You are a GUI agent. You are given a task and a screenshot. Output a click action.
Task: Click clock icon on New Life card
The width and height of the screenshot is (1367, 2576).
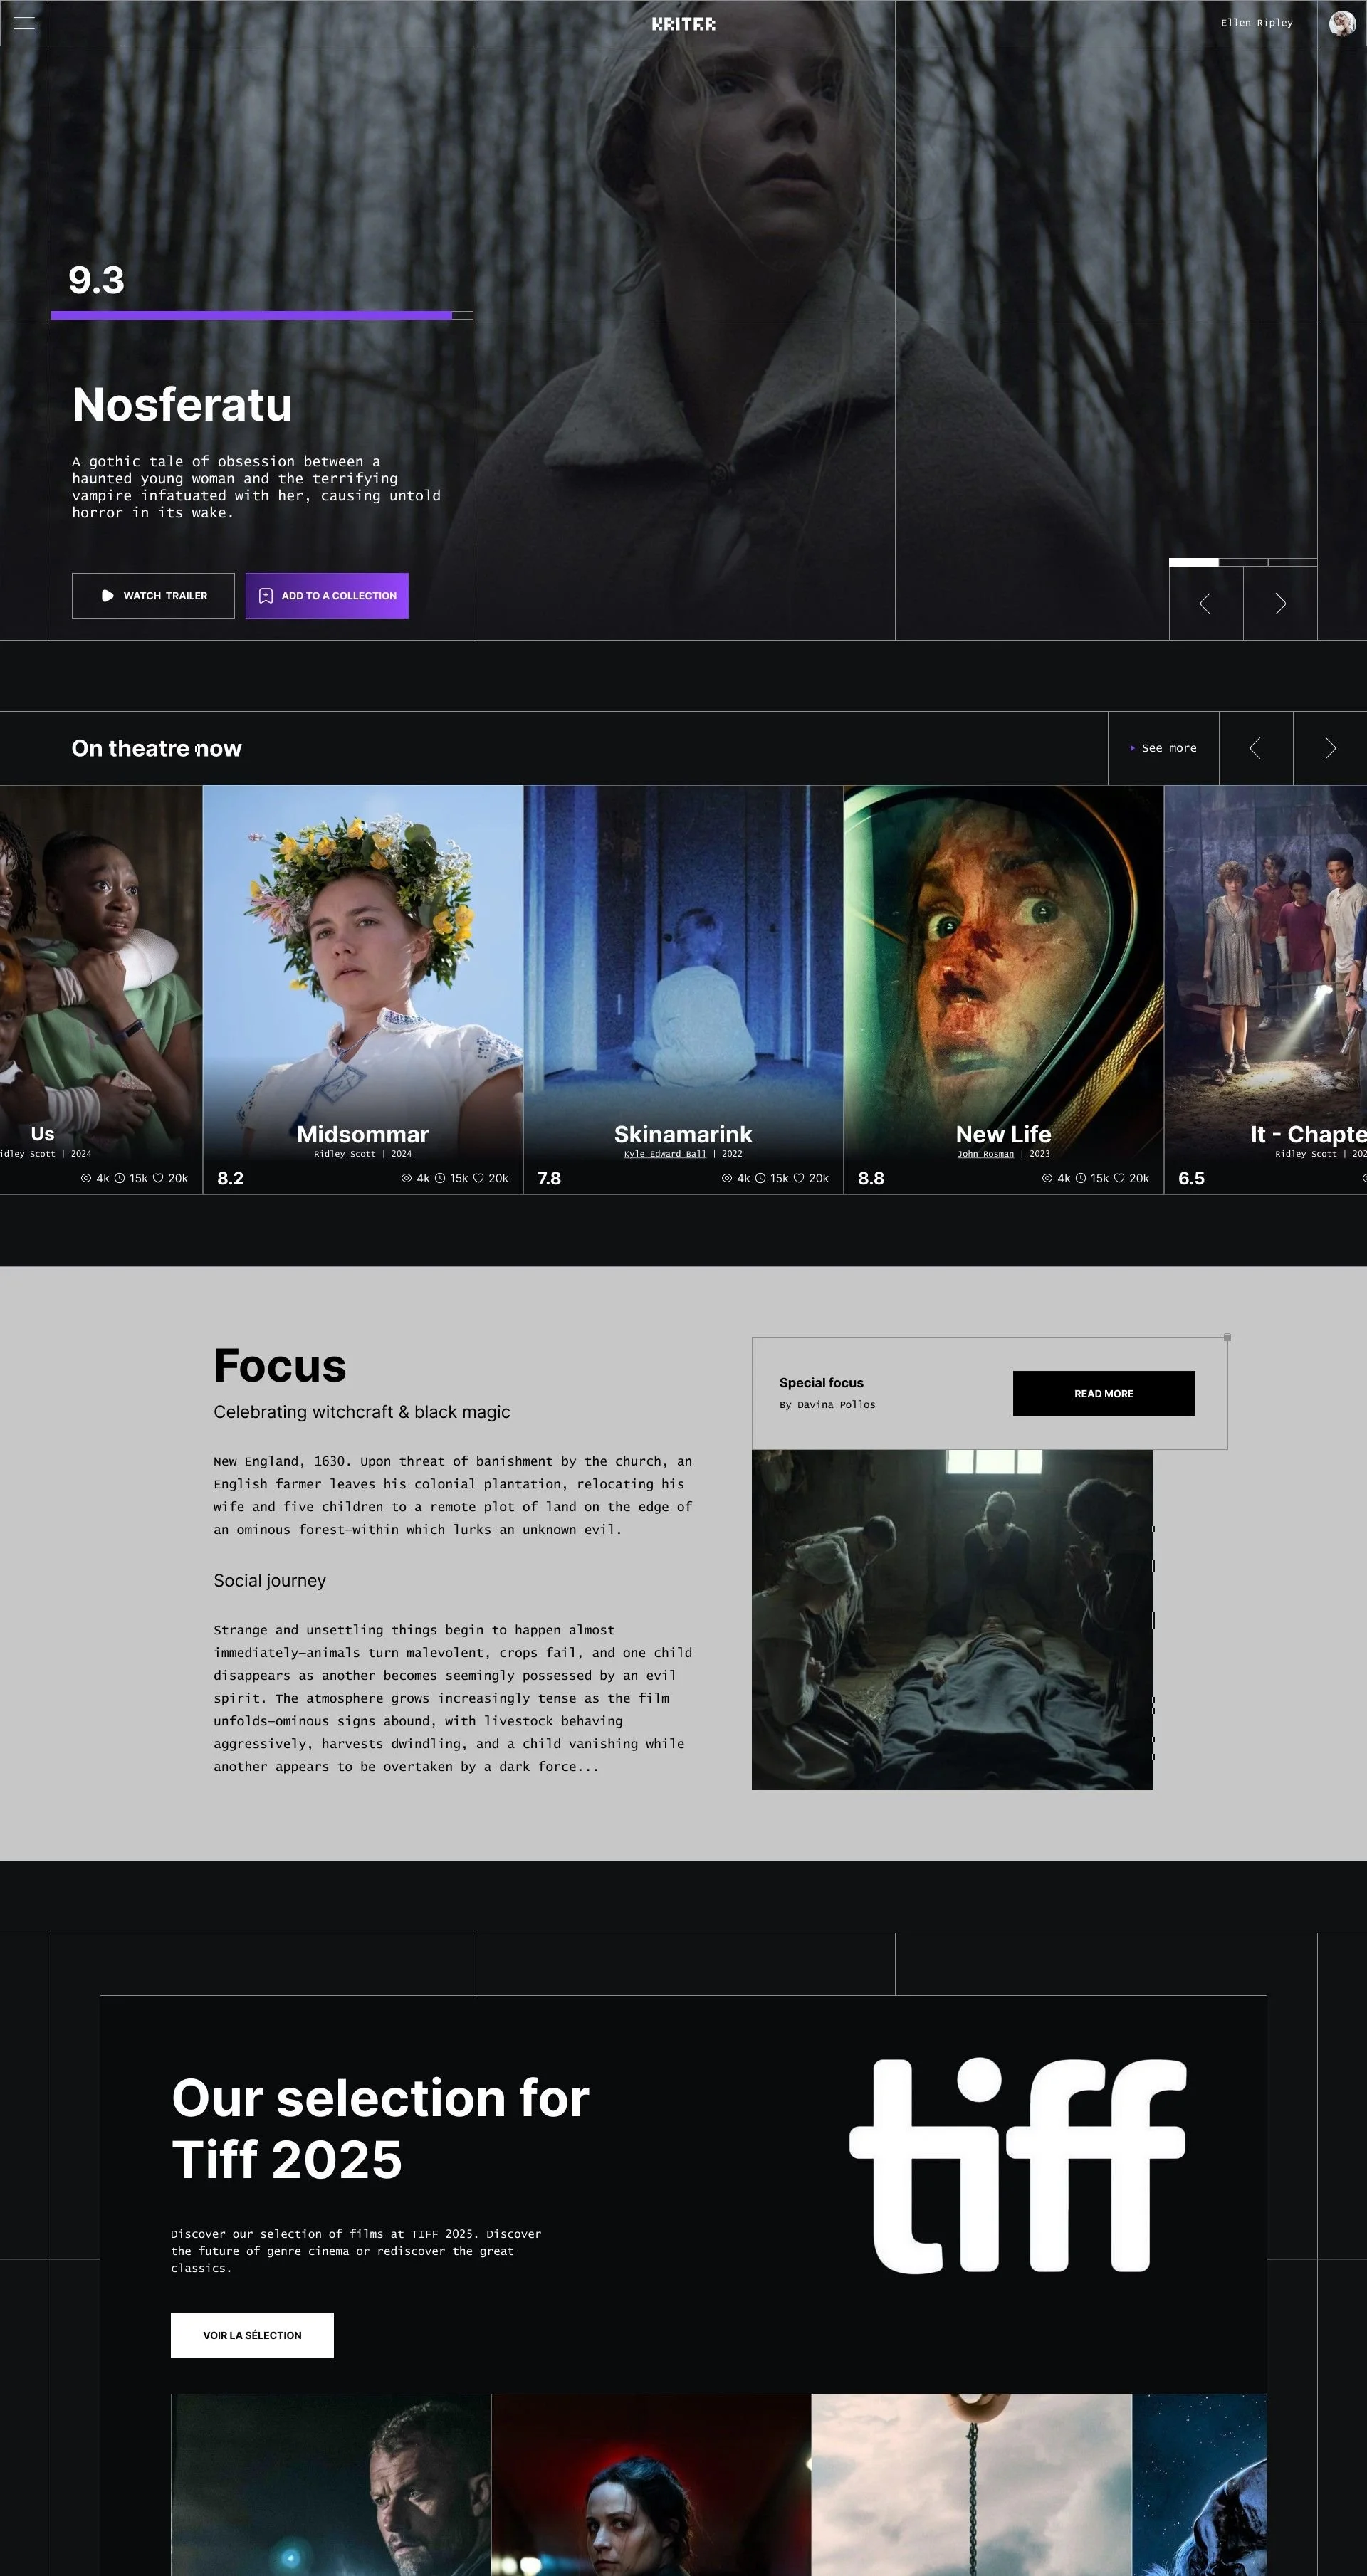tap(1080, 1178)
